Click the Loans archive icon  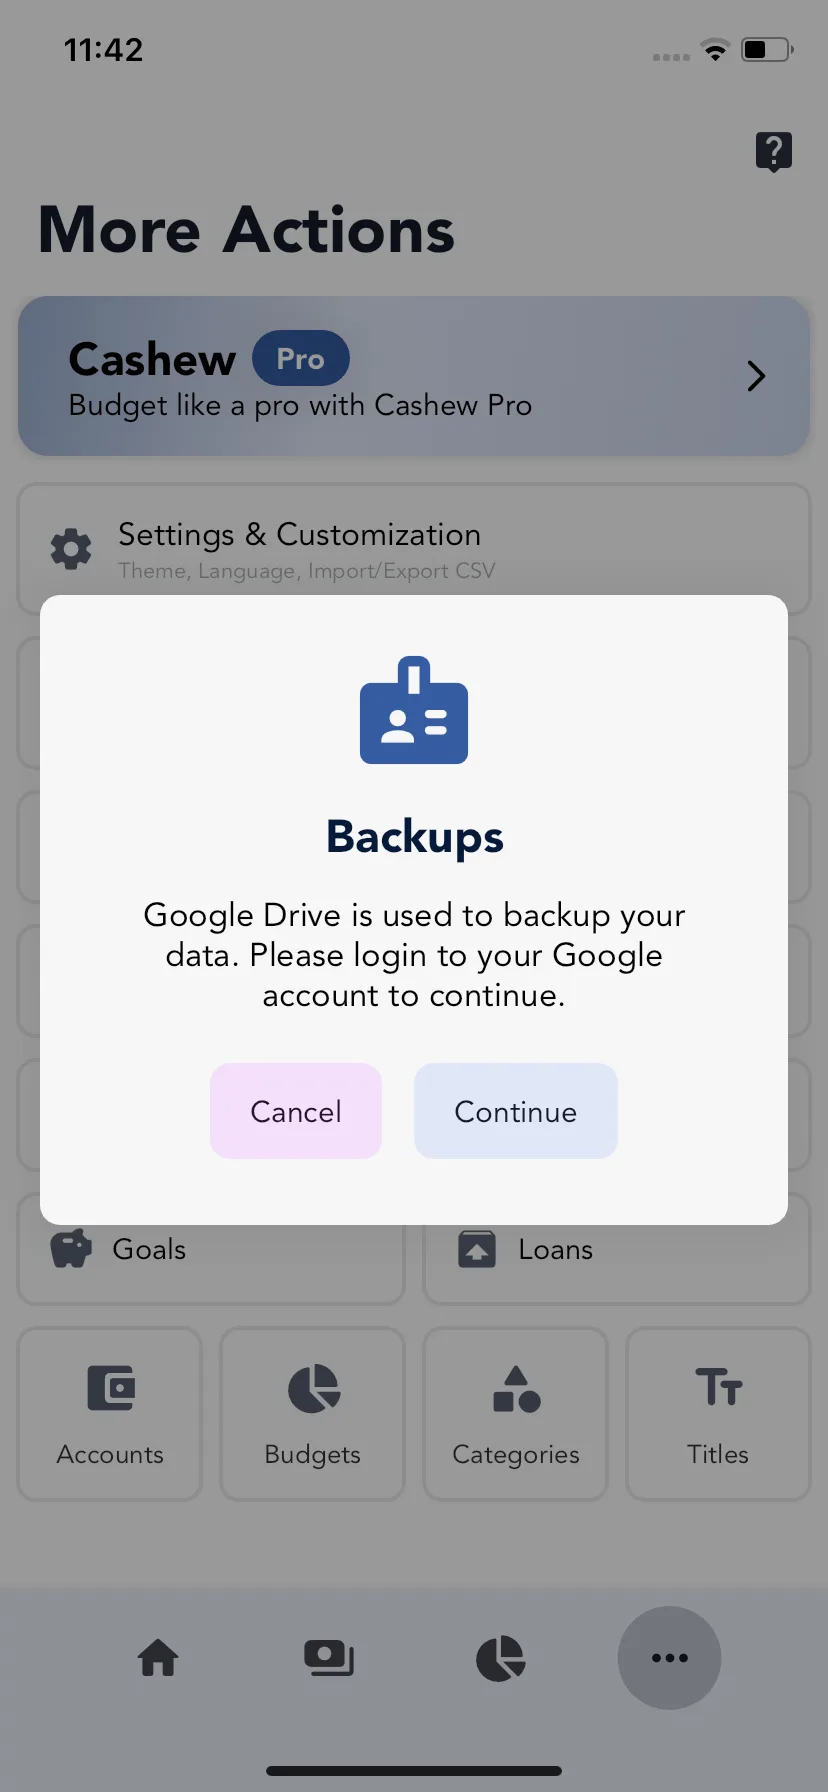click(477, 1249)
